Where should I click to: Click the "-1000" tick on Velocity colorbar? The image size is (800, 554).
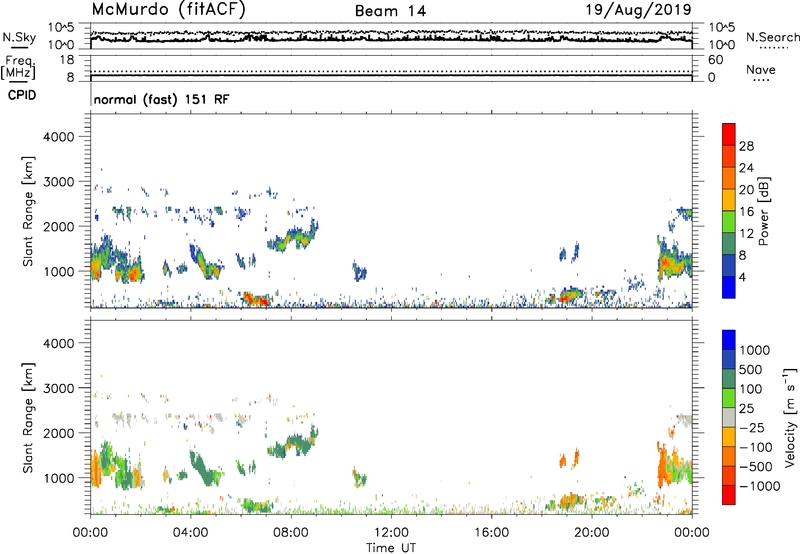[x=759, y=486]
